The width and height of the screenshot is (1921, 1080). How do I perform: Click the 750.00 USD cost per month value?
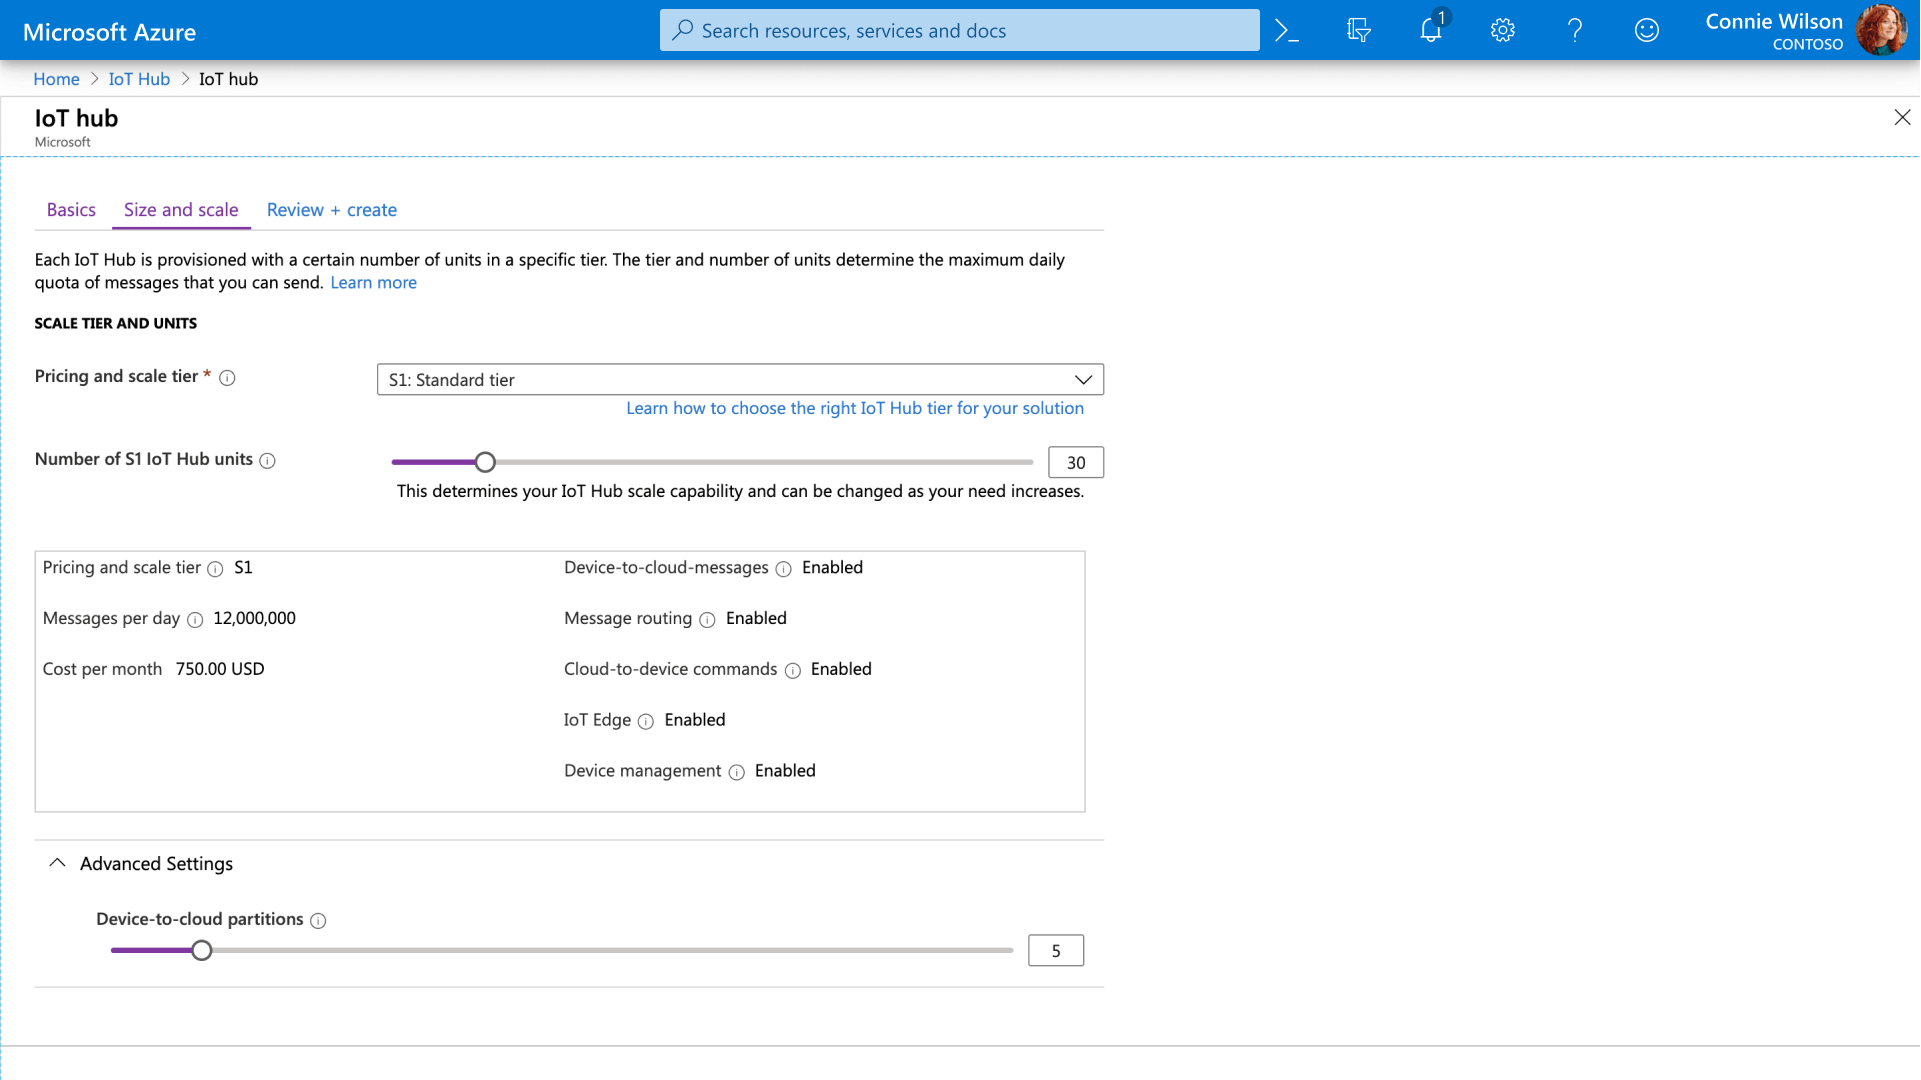tap(220, 669)
